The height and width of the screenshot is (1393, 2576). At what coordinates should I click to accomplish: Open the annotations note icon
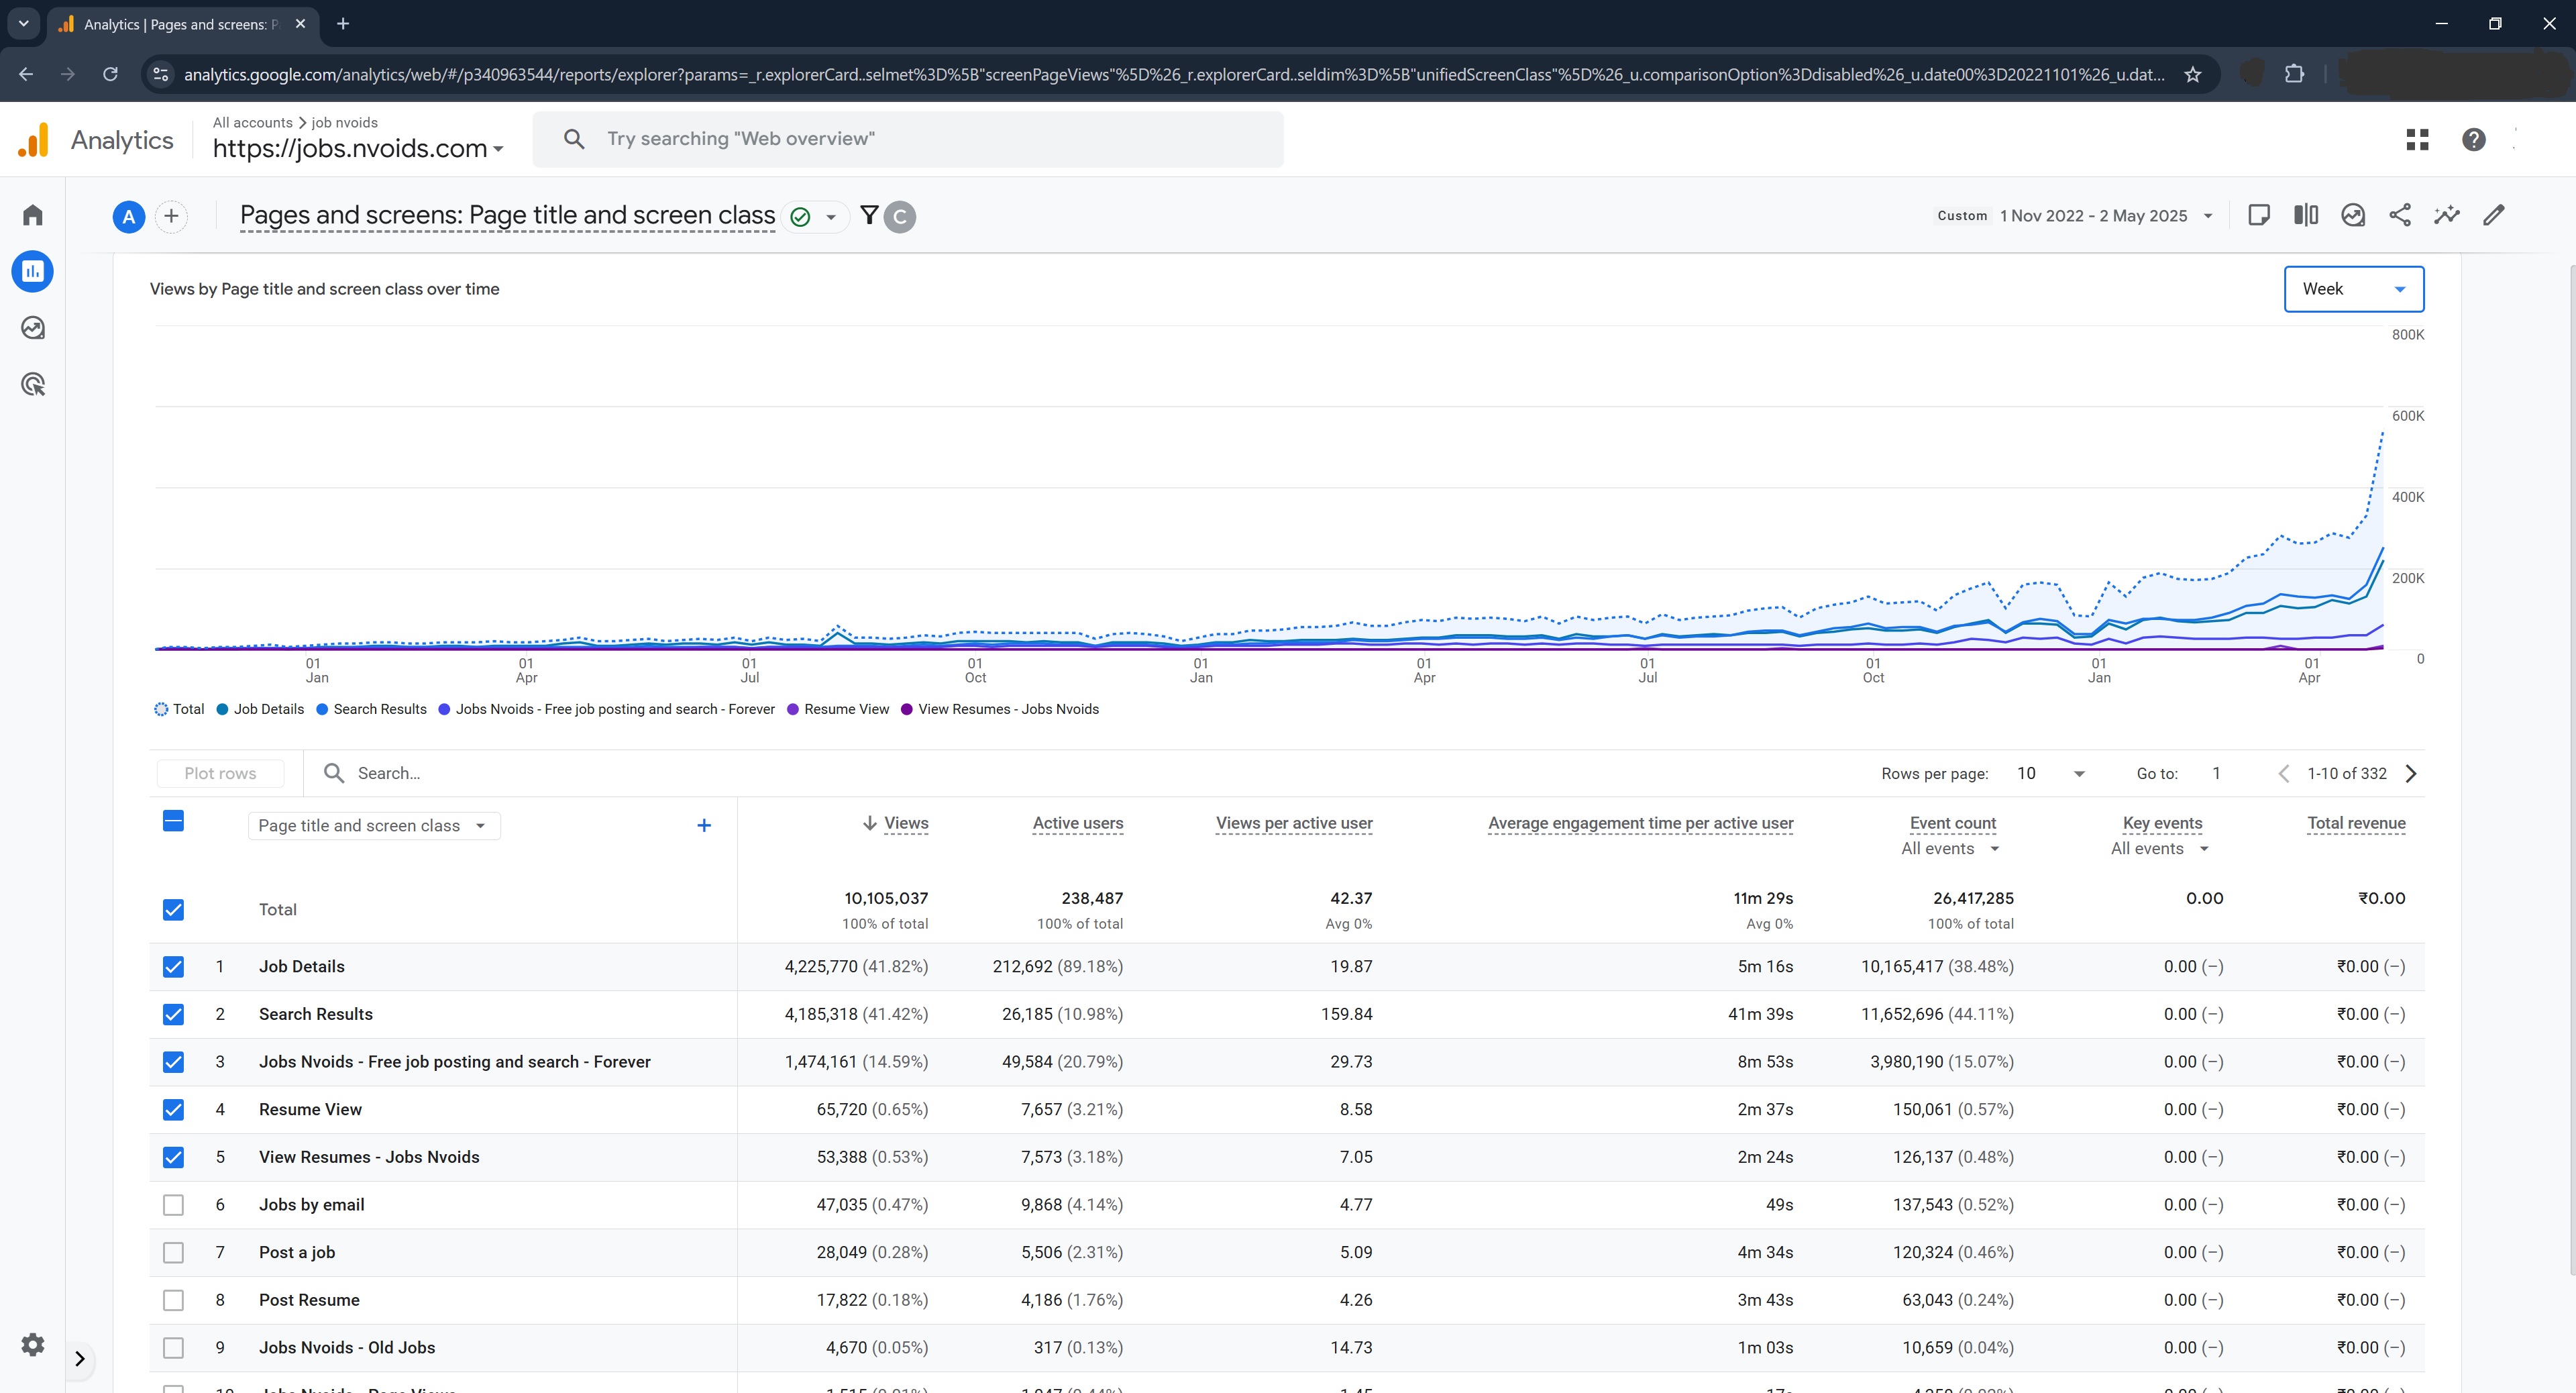point(2258,215)
